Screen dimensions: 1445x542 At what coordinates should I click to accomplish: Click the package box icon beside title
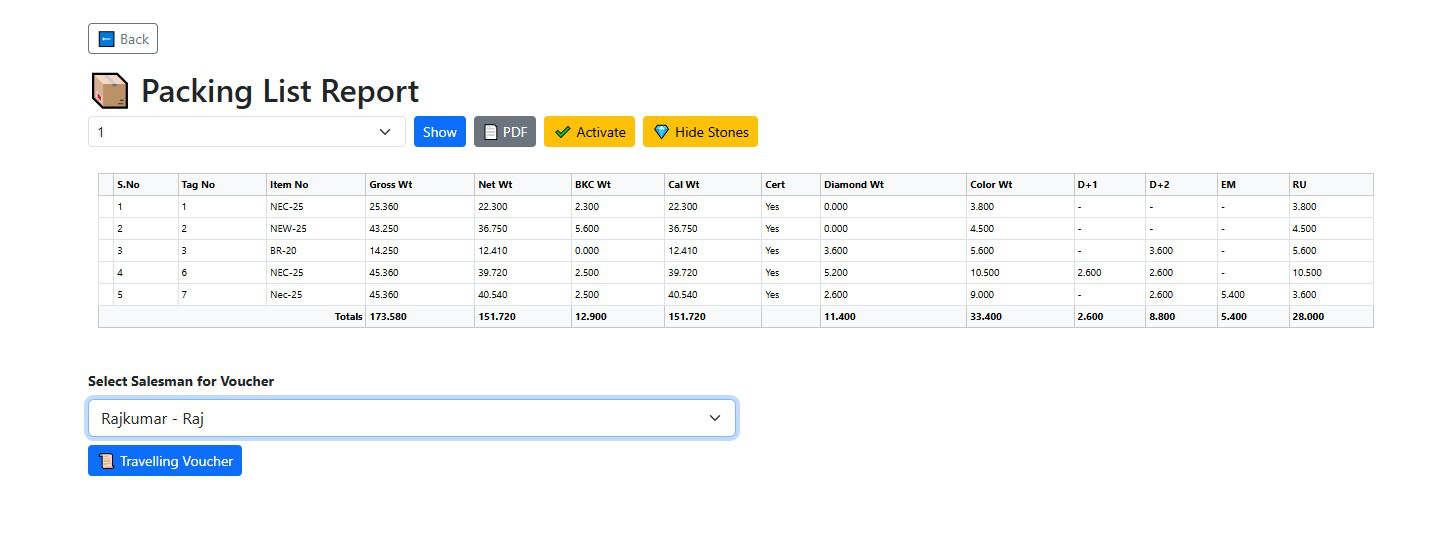109,91
